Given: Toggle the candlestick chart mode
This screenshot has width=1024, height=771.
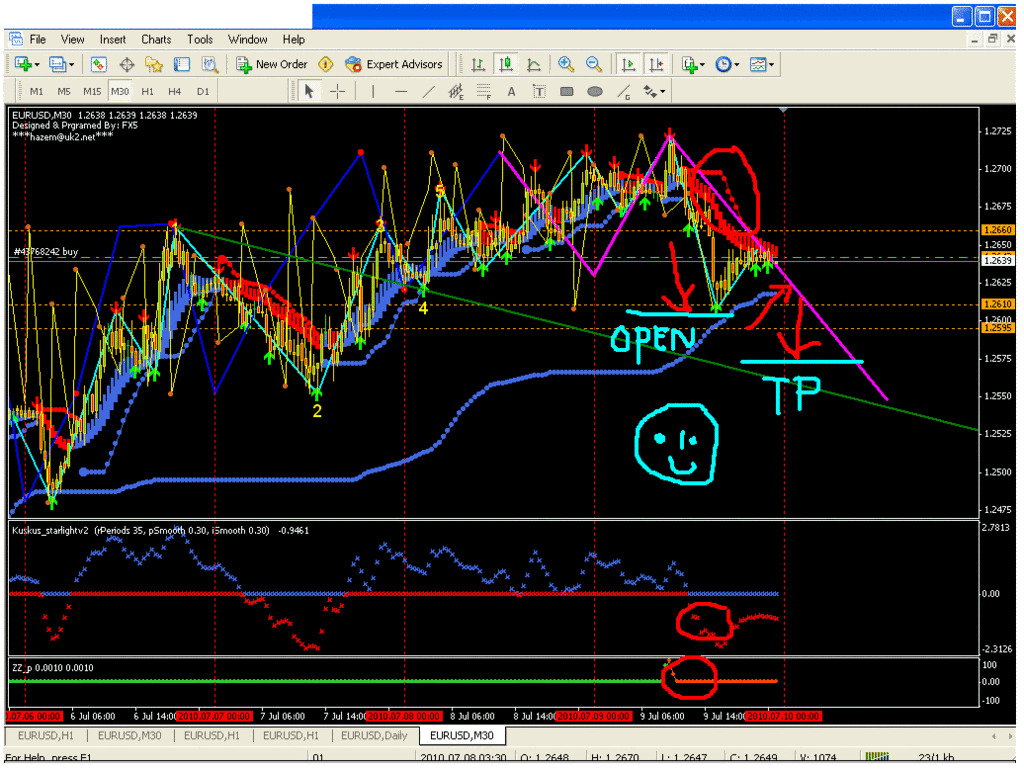Looking at the screenshot, I should [x=505, y=64].
